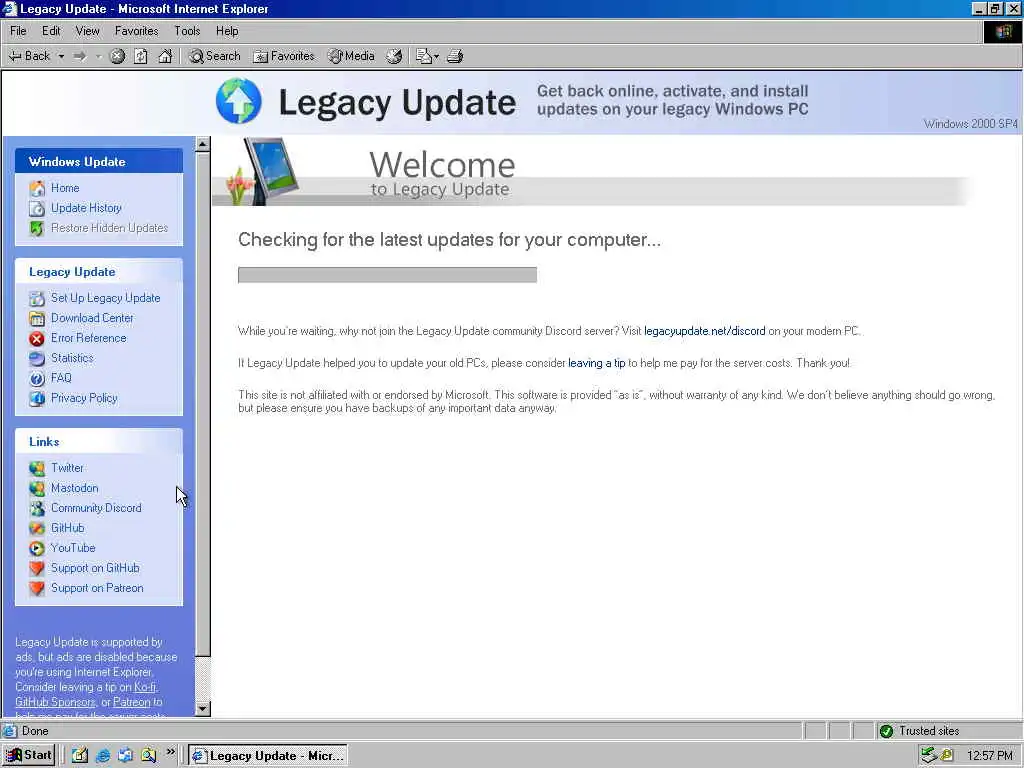The height and width of the screenshot is (768, 1024).
Task: Open the Update History sidebar link
Action: pyautogui.click(x=86, y=208)
